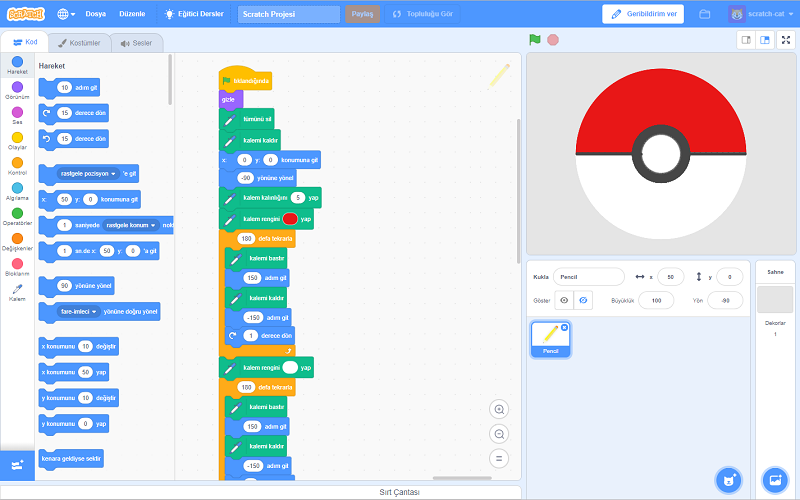Screen dimensions: 800x500
Task: Switch to the Kod tab
Action: point(25,42)
